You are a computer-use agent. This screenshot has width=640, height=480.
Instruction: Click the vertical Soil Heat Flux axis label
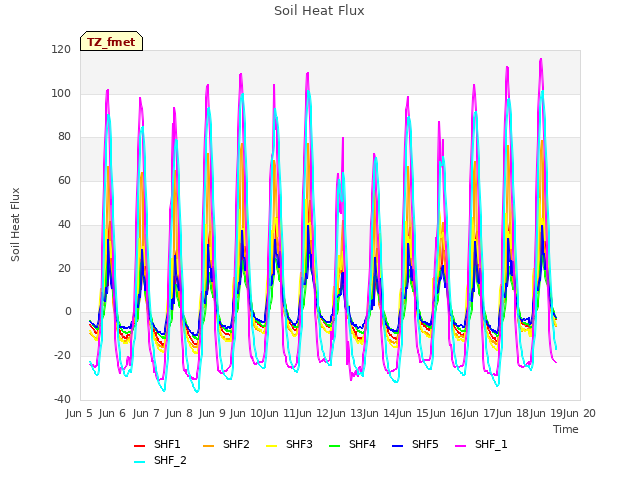(15, 224)
